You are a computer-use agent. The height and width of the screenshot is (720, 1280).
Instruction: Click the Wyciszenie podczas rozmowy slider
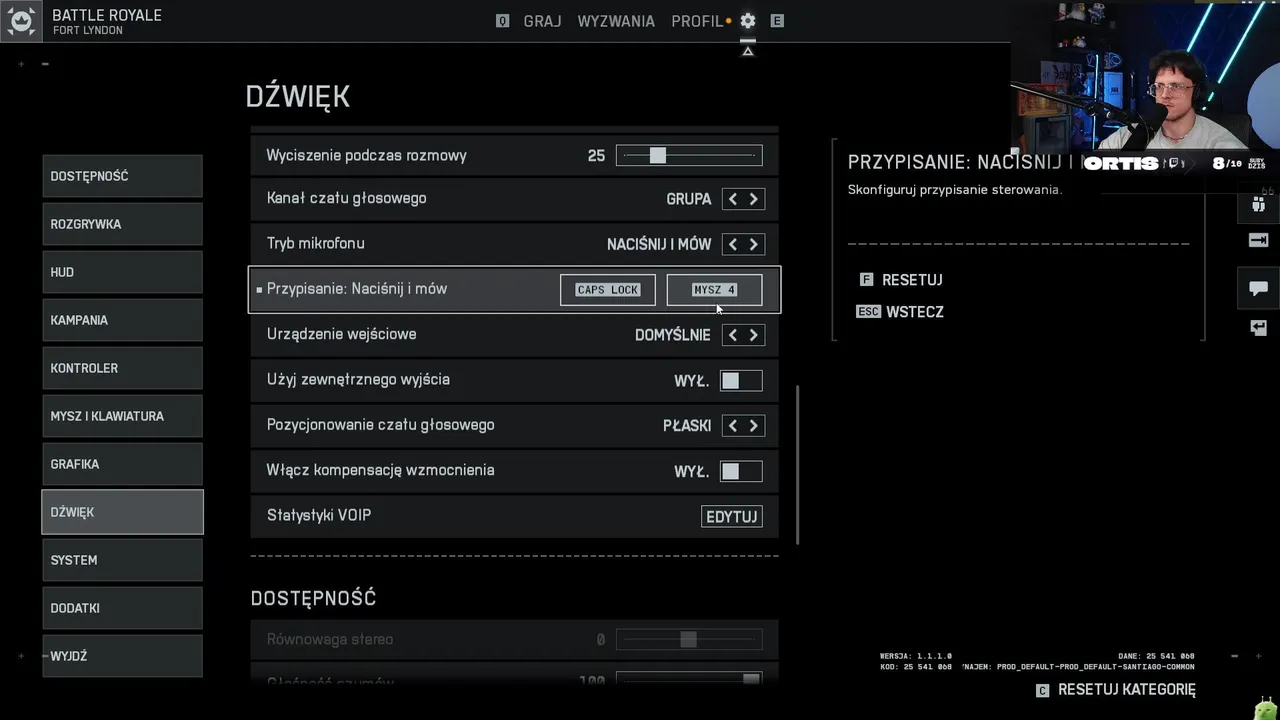[689, 155]
